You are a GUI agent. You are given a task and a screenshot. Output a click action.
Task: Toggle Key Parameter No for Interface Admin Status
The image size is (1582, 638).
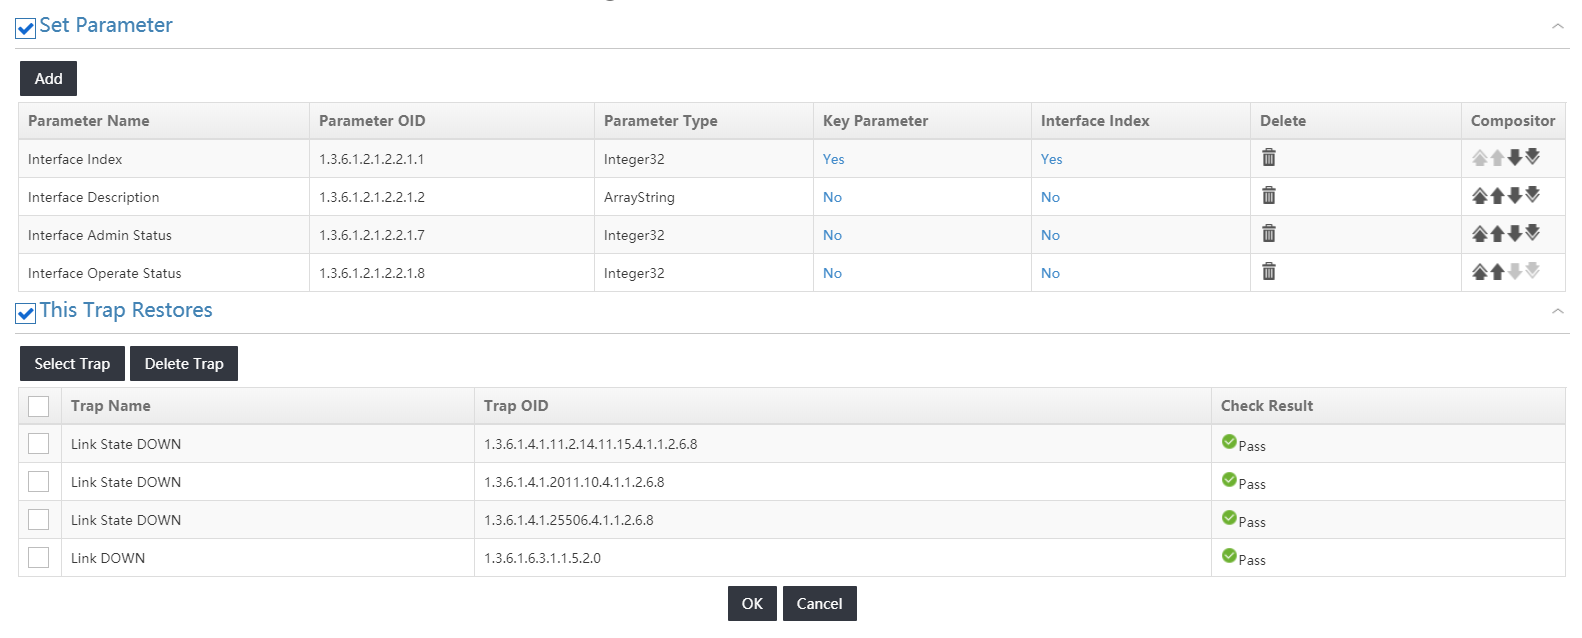pyautogui.click(x=832, y=235)
